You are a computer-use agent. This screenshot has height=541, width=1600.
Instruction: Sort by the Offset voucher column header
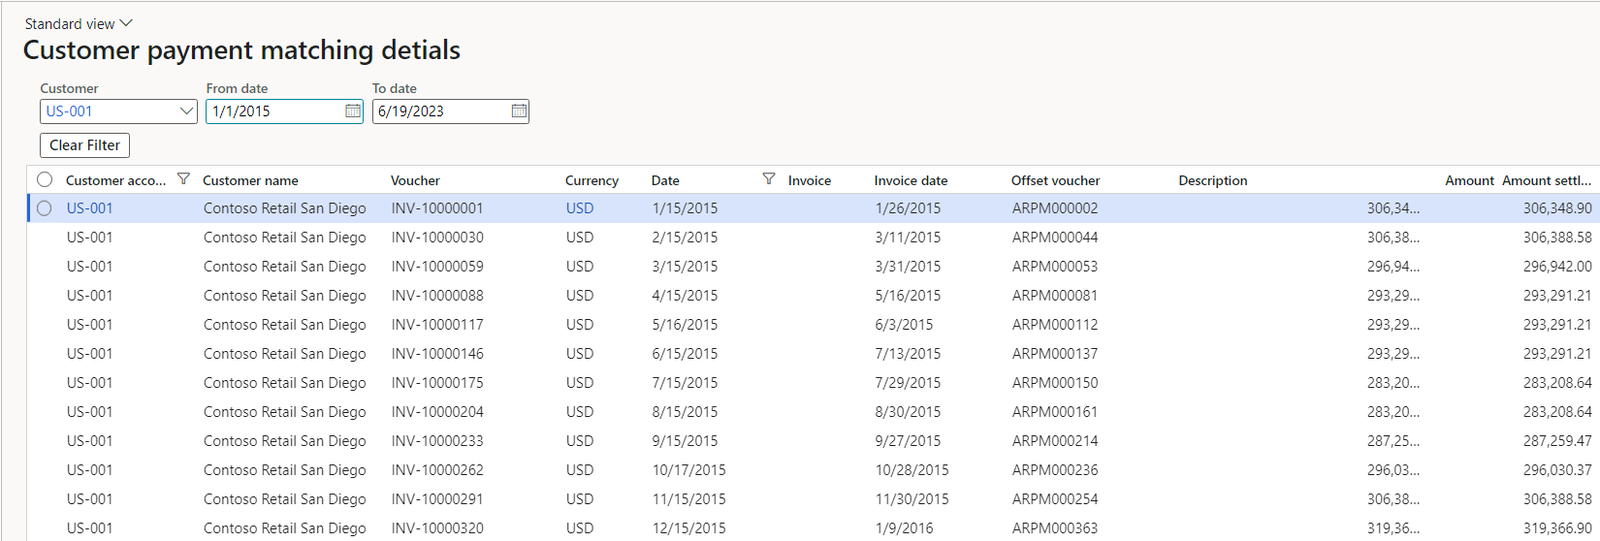tap(1055, 180)
